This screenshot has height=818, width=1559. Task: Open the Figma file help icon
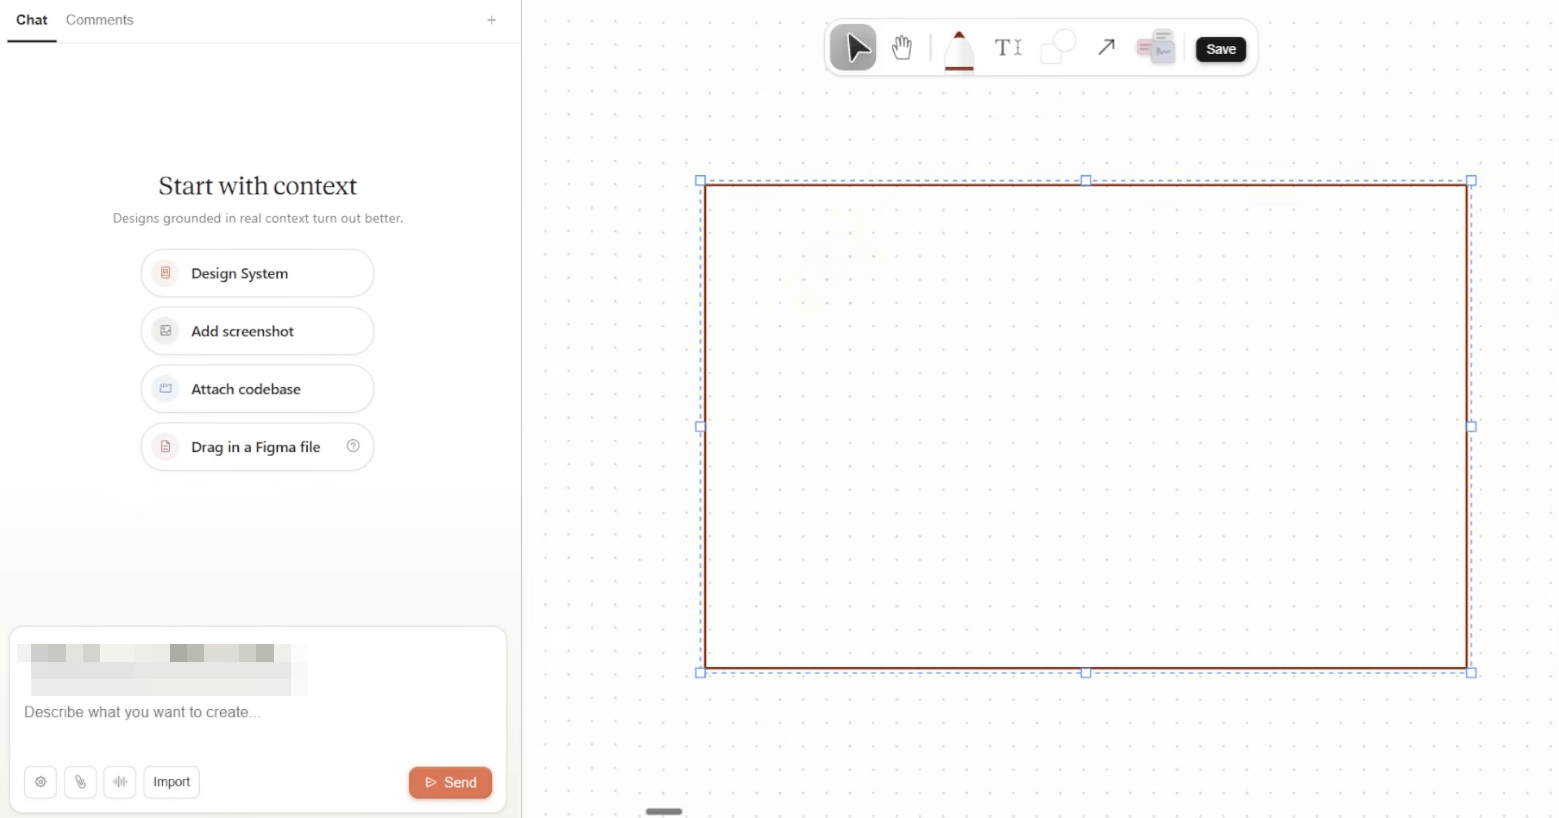point(353,446)
